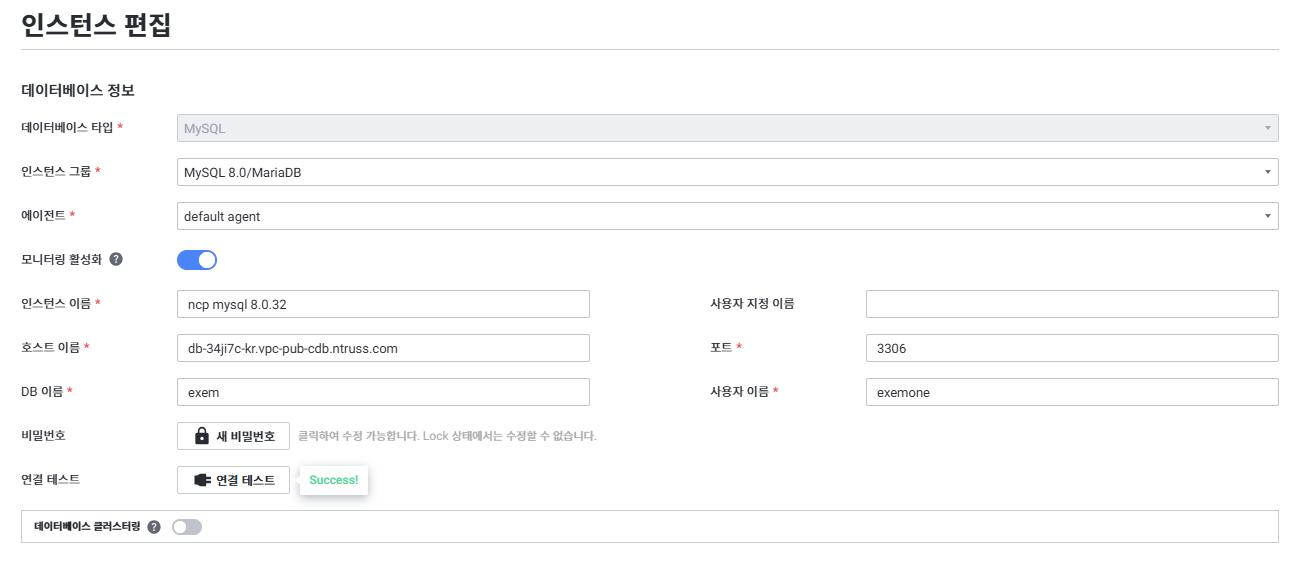Enable the 데이터베이스 클러스터링 toggle
1304x563 pixels.
click(187, 527)
